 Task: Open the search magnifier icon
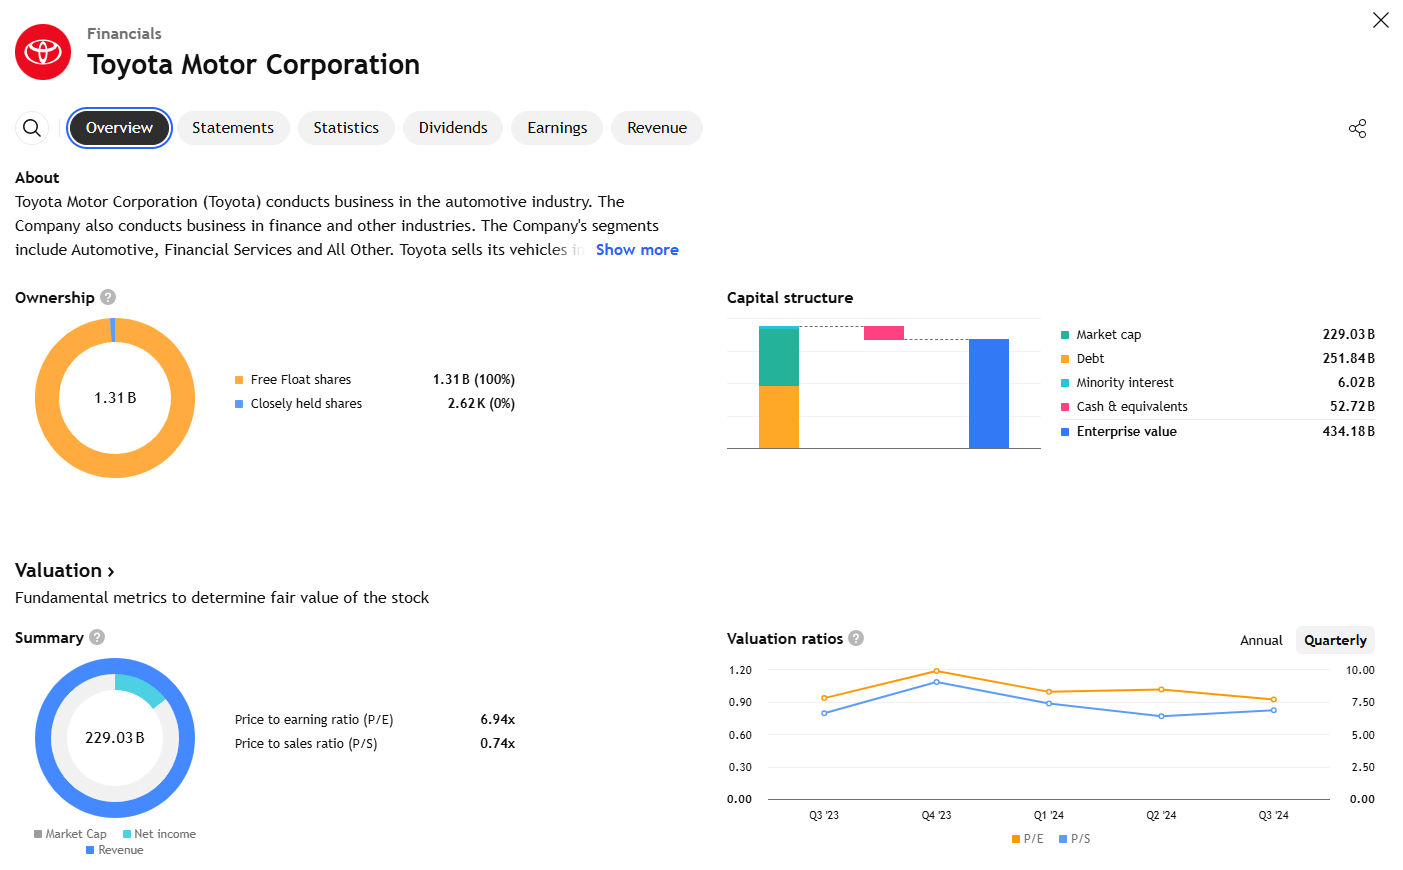(x=32, y=128)
